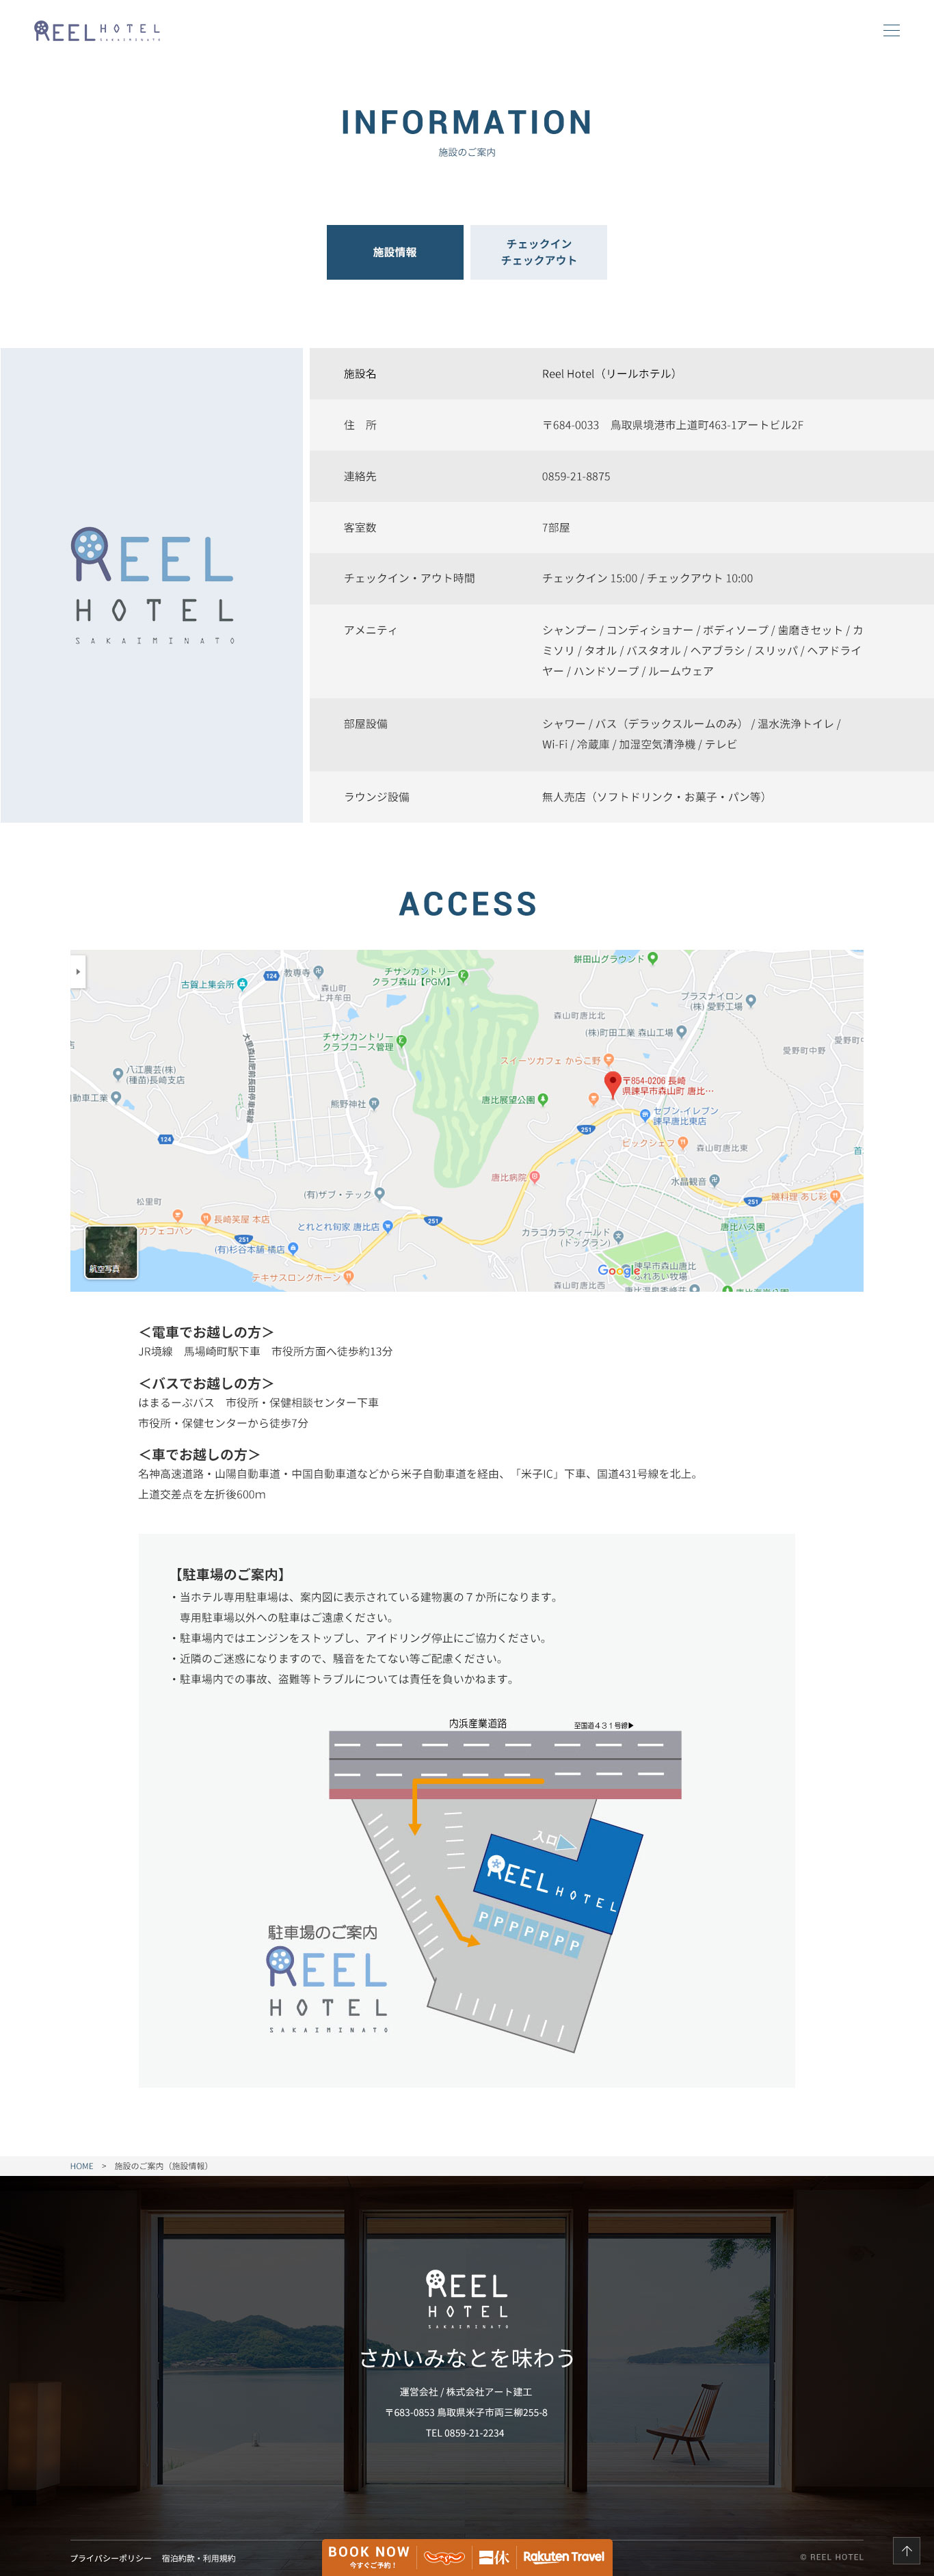This screenshot has height=2576, width=934.
Task: Open the 一休 booking icon
Action: point(494,2557)
